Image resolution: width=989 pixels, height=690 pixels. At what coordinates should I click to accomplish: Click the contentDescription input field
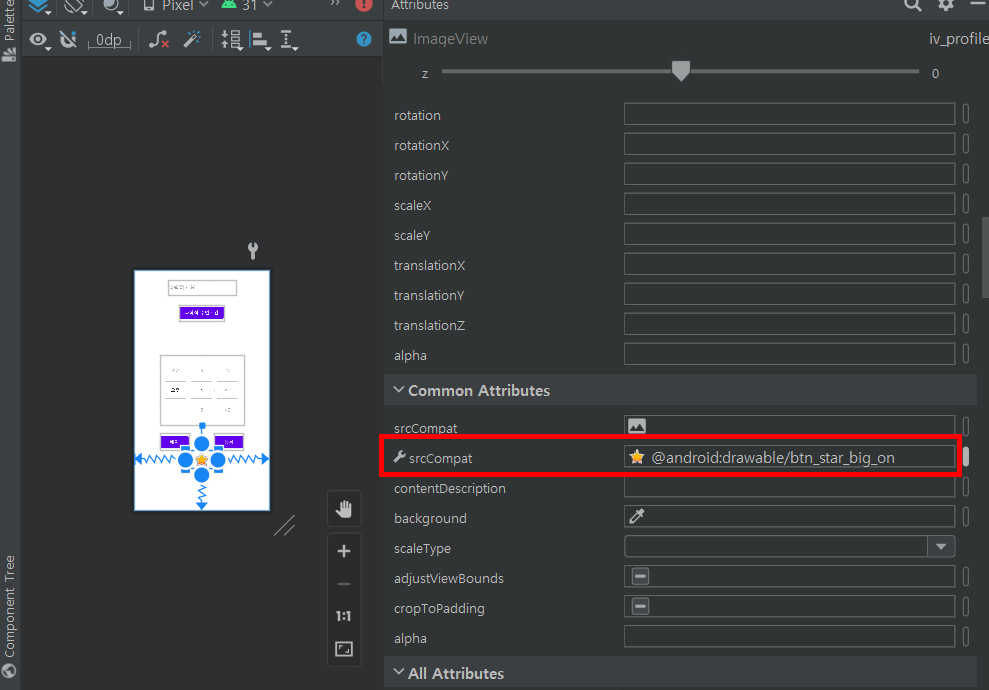pos(789,486)
